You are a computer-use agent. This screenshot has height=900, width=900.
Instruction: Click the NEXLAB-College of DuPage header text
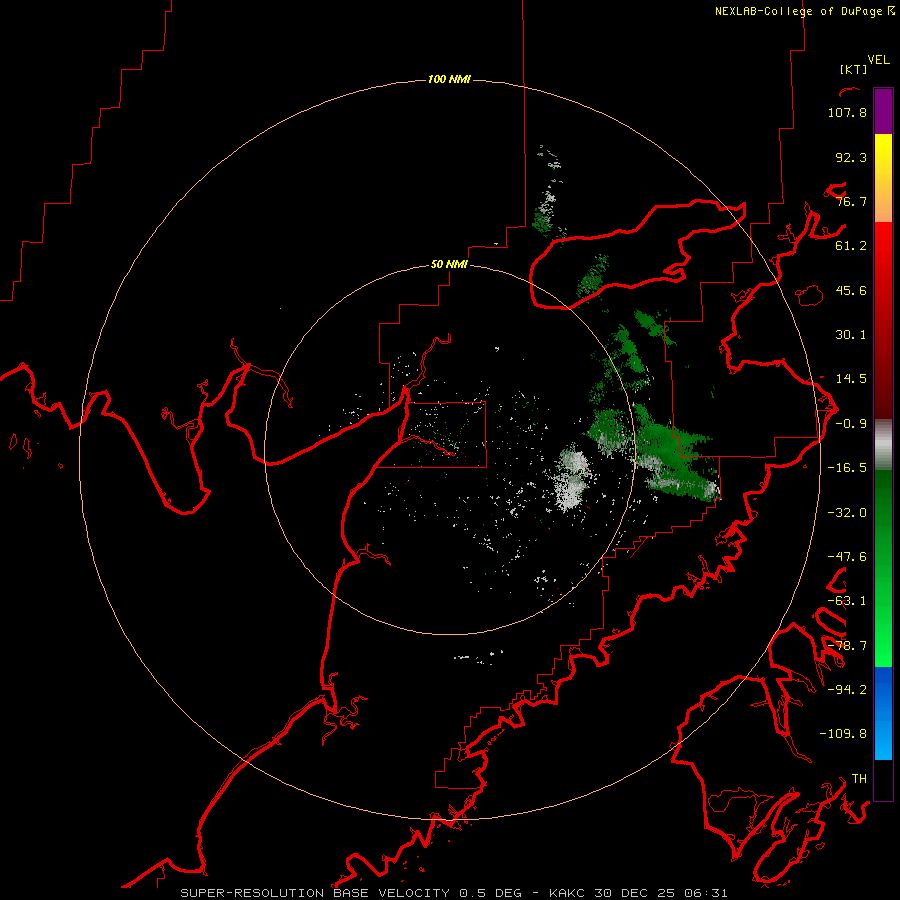(x=804, y=11)
